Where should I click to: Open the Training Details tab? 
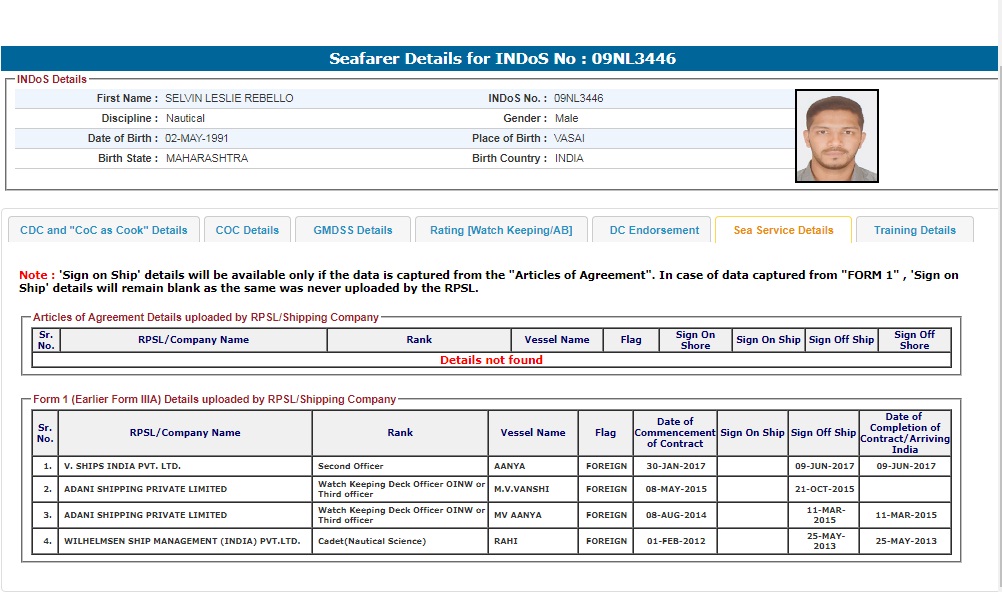[914, 230]
